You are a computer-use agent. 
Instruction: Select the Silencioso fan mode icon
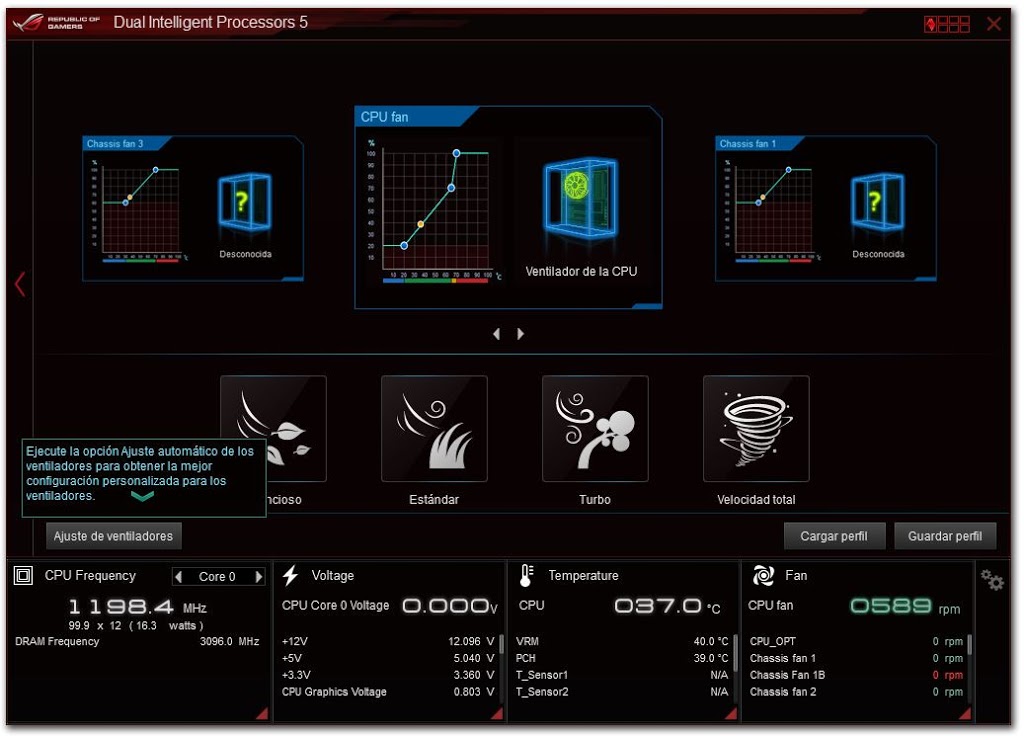(273, 428)
